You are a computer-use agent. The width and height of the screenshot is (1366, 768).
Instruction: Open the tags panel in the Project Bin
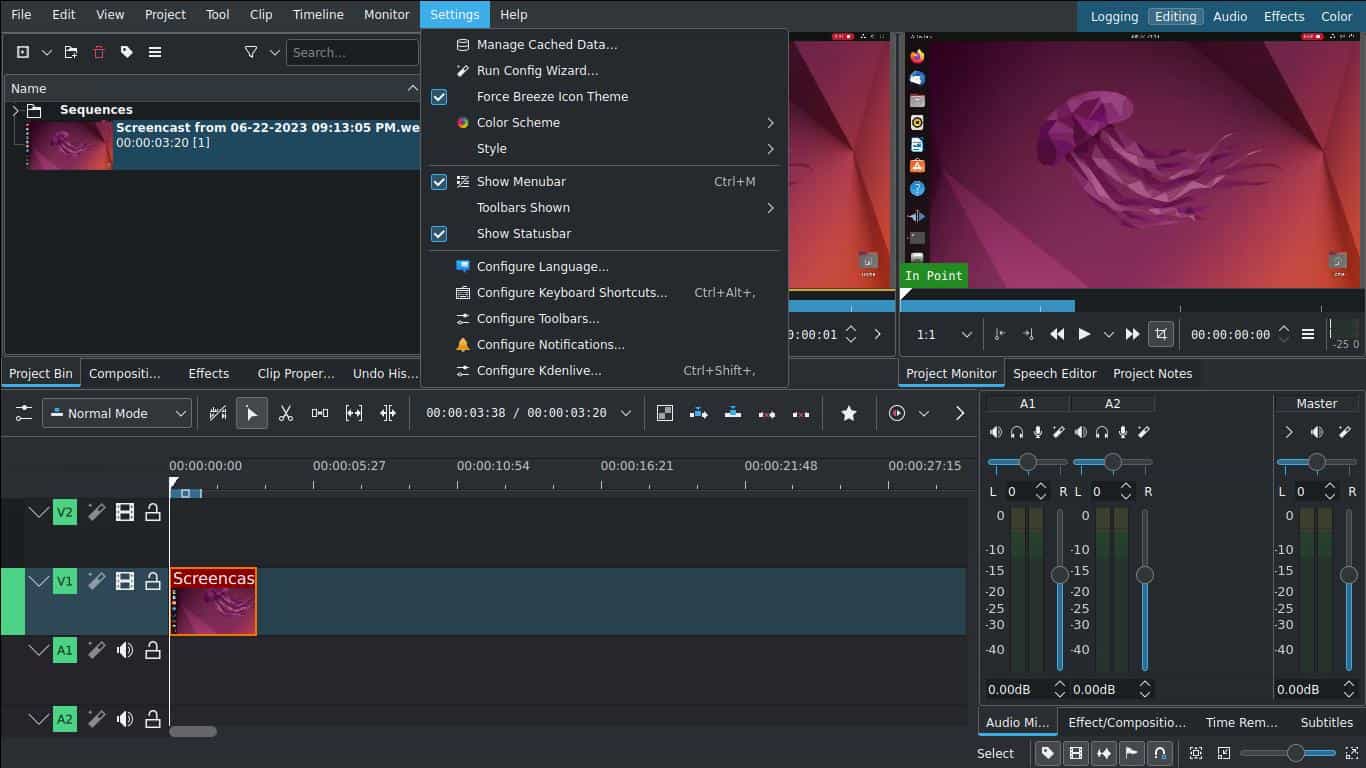click(126, 52)
